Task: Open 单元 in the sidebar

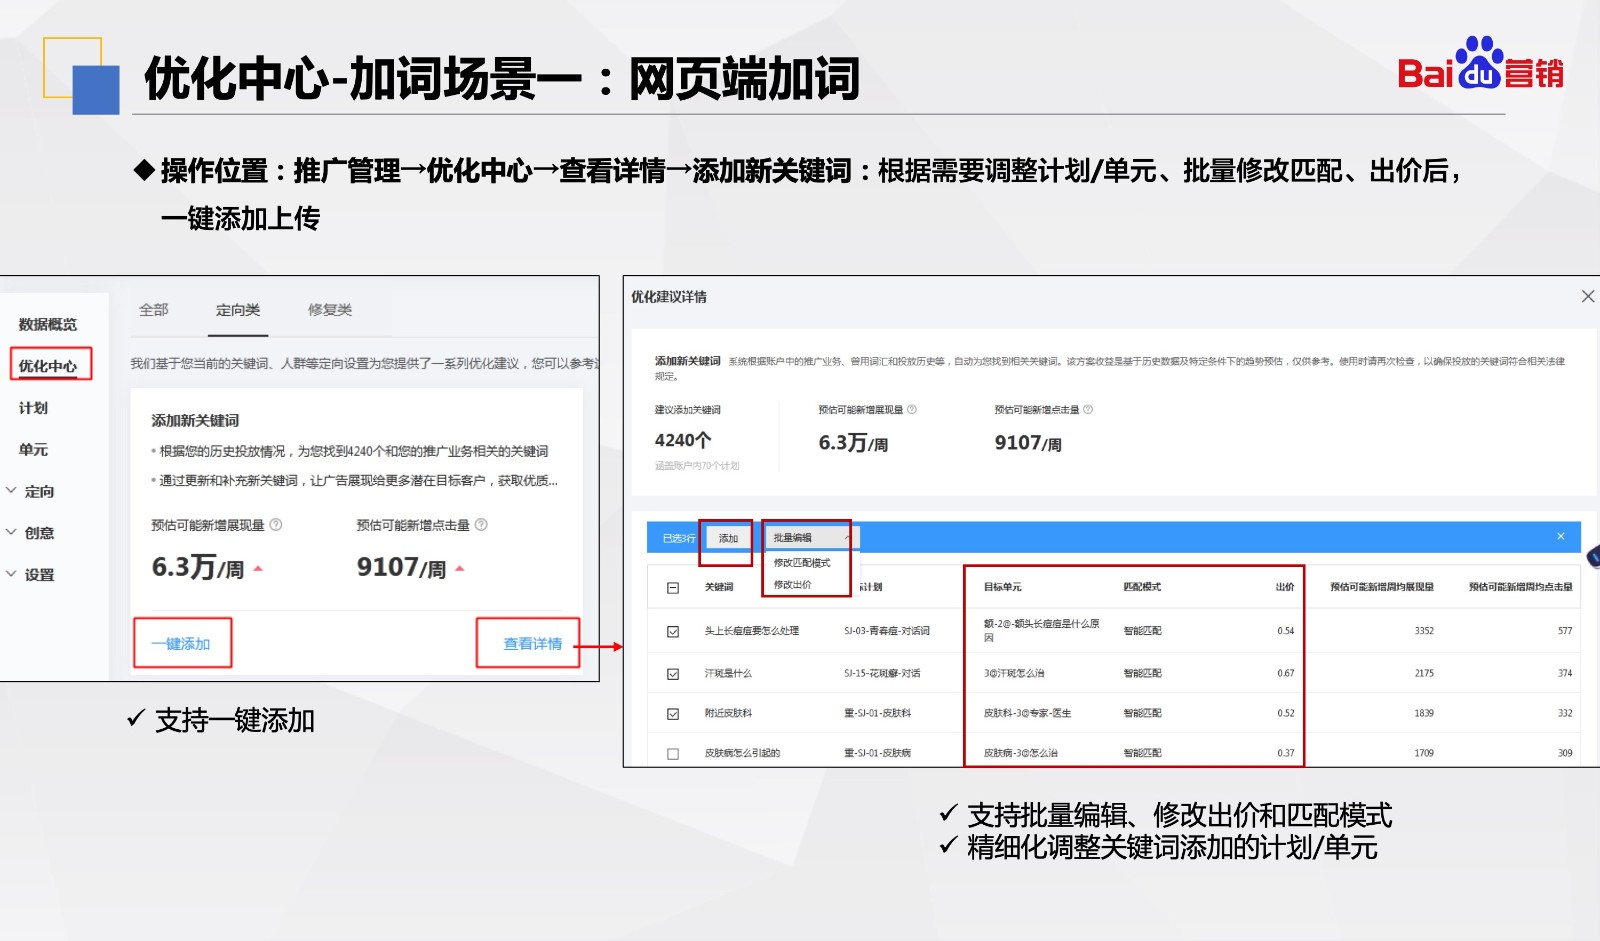Action: coord(33,450)
